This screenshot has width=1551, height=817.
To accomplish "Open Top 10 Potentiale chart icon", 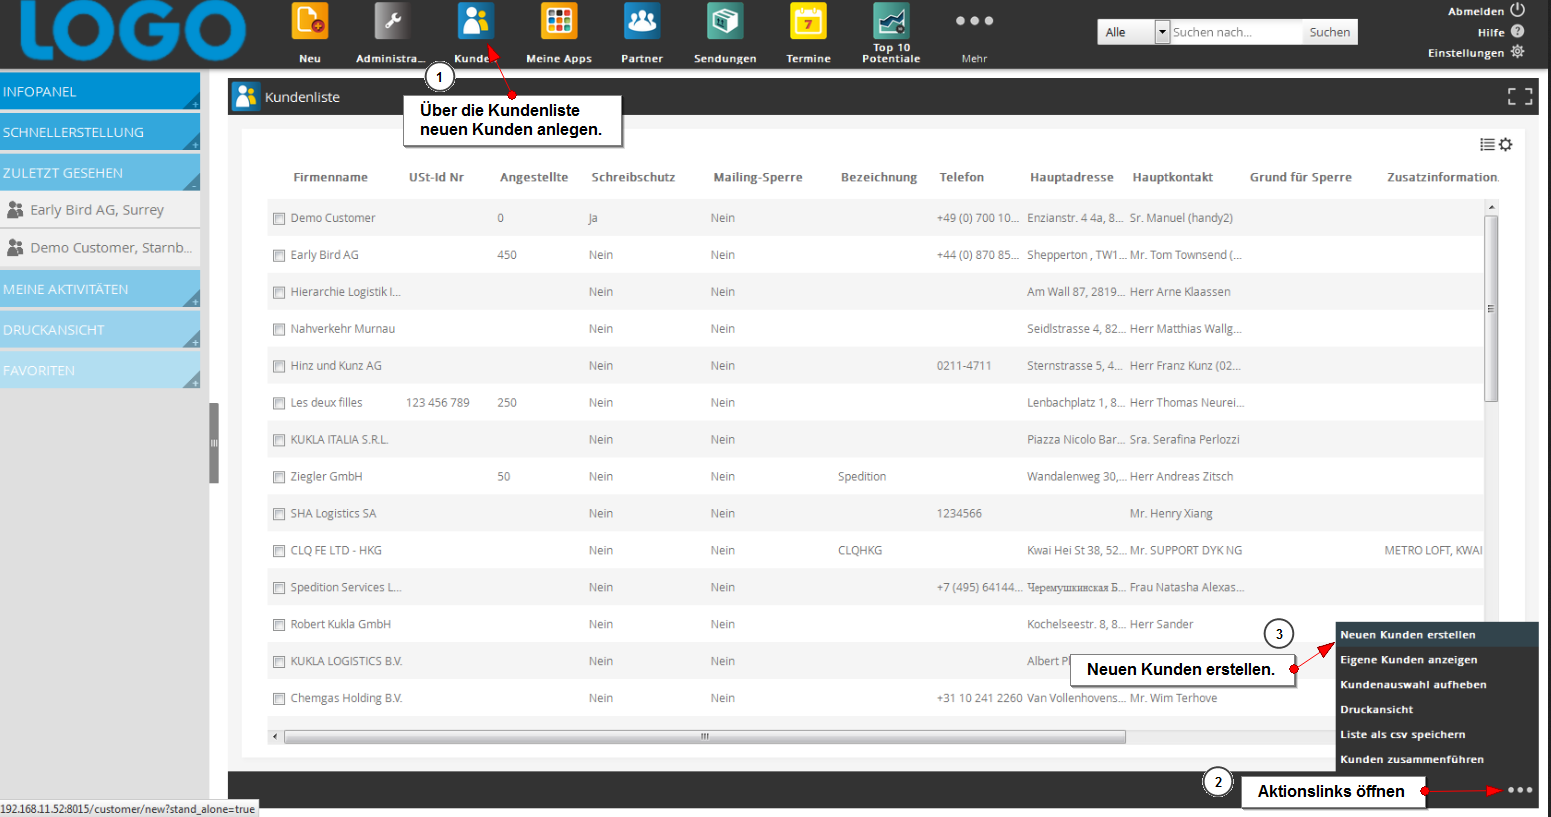I will pos(891,22).
